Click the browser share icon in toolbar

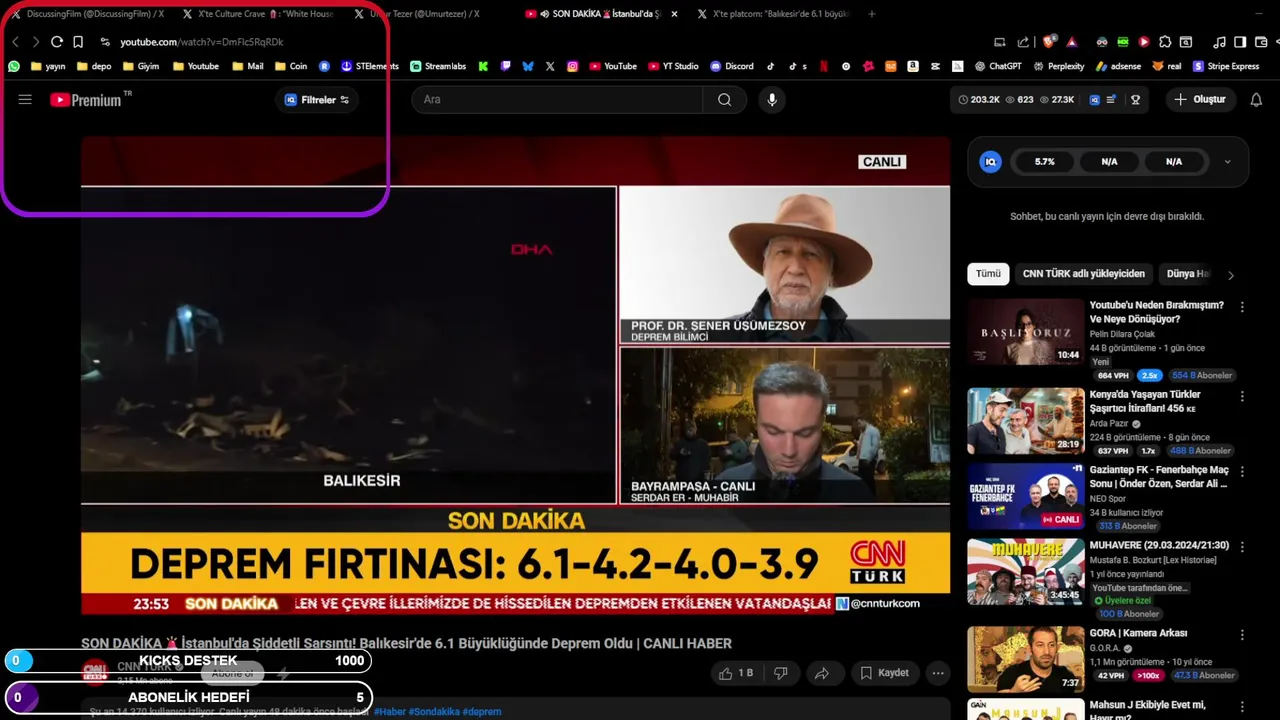1023,42
